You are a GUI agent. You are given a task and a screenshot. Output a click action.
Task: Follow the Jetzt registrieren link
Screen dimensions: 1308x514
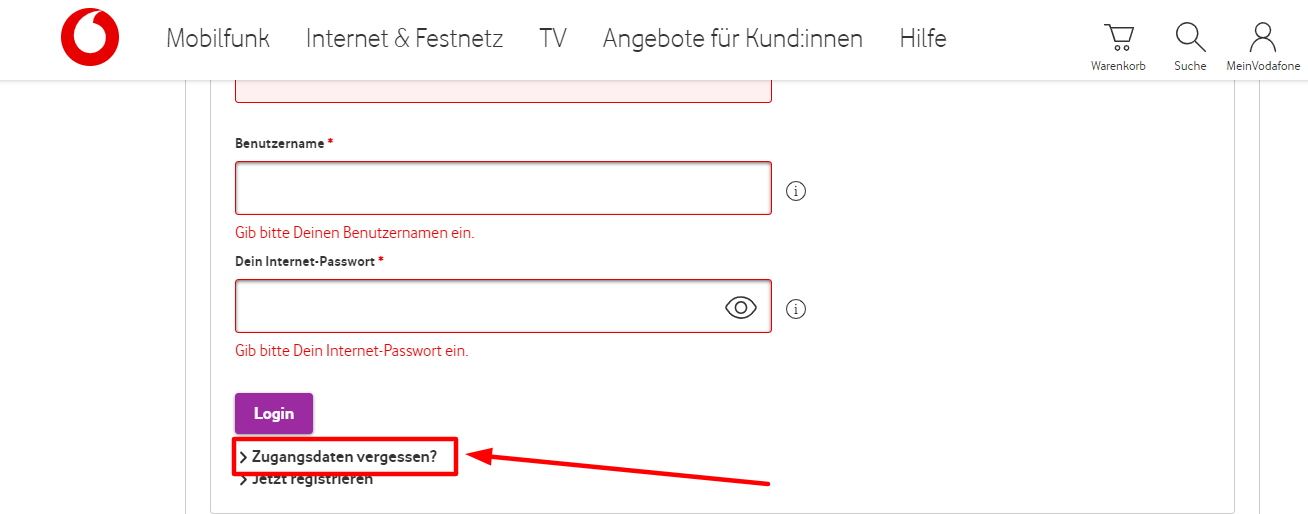click(312, 480)
